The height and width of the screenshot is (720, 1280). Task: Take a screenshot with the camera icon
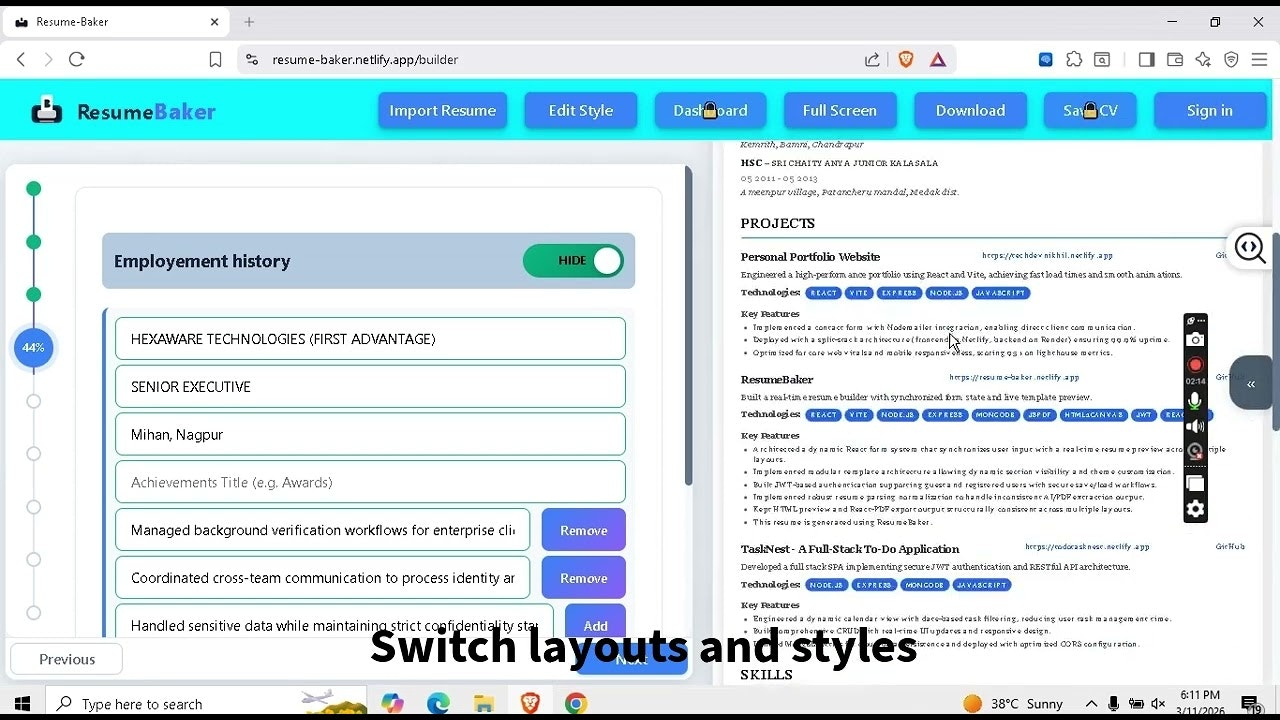[1195, 340]
